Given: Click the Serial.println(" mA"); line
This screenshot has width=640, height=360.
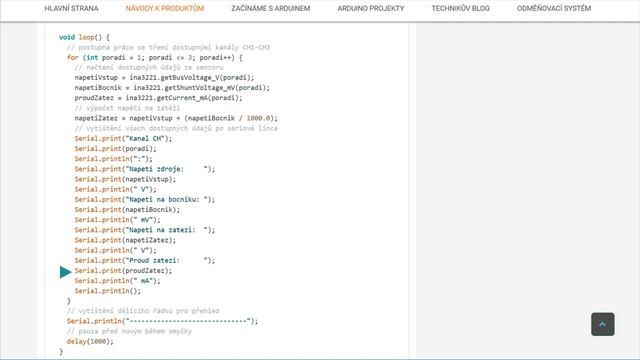Looking at the screenshot, I should click(x=118, y=281).
